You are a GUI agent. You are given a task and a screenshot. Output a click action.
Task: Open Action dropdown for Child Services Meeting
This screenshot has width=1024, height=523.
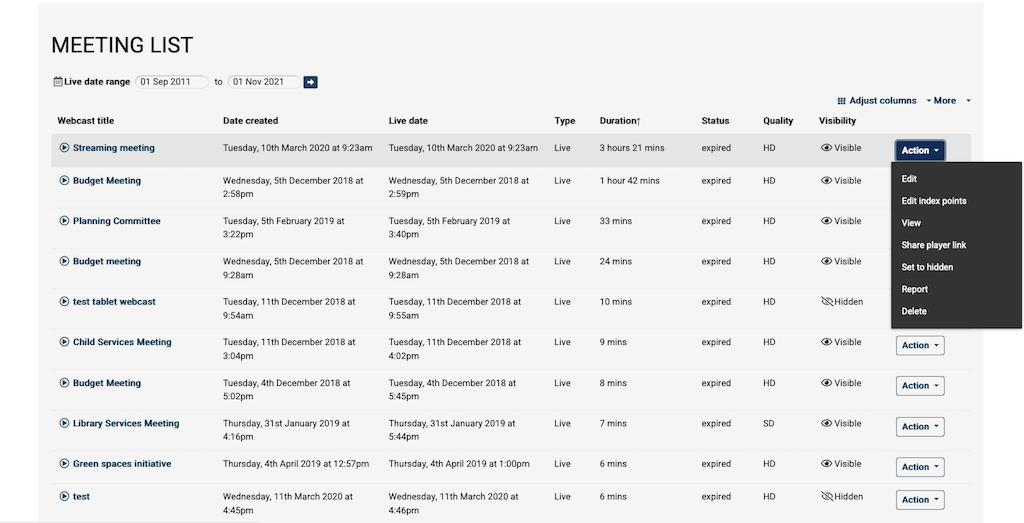(920, 345)
